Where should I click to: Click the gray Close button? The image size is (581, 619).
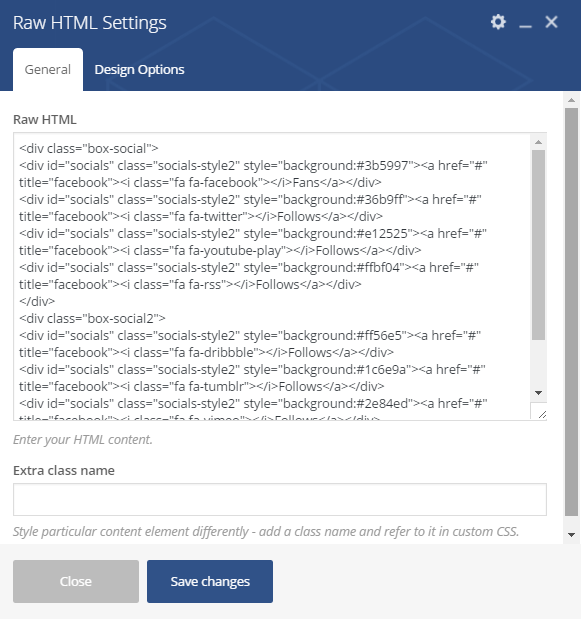76,581
